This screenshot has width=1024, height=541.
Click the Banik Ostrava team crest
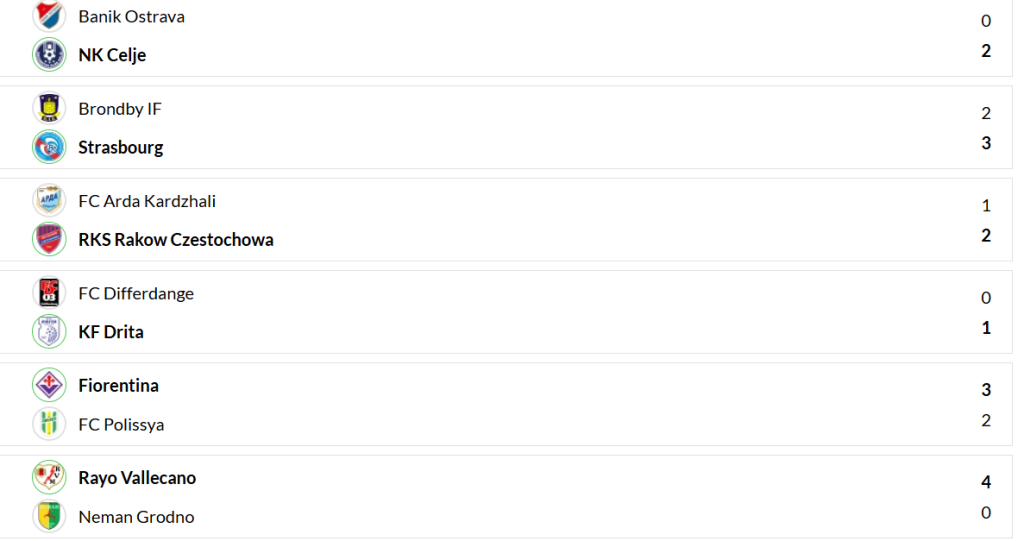click(x=48, y=16)
